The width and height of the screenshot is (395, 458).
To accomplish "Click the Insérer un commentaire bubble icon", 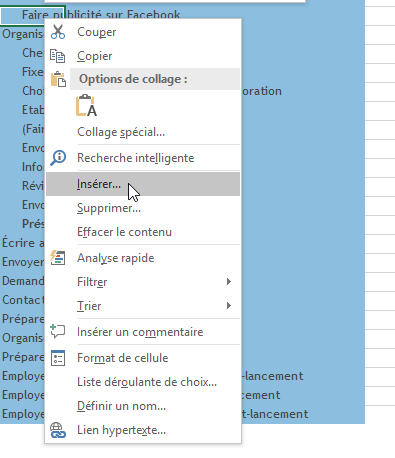I will click(58, 332).
